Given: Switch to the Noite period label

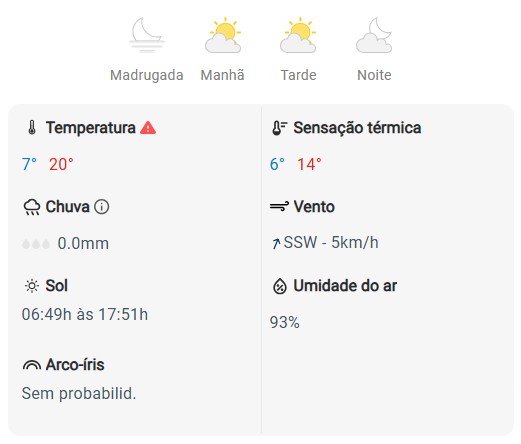Looking at the screenshot, I should (x=374, y=75).
